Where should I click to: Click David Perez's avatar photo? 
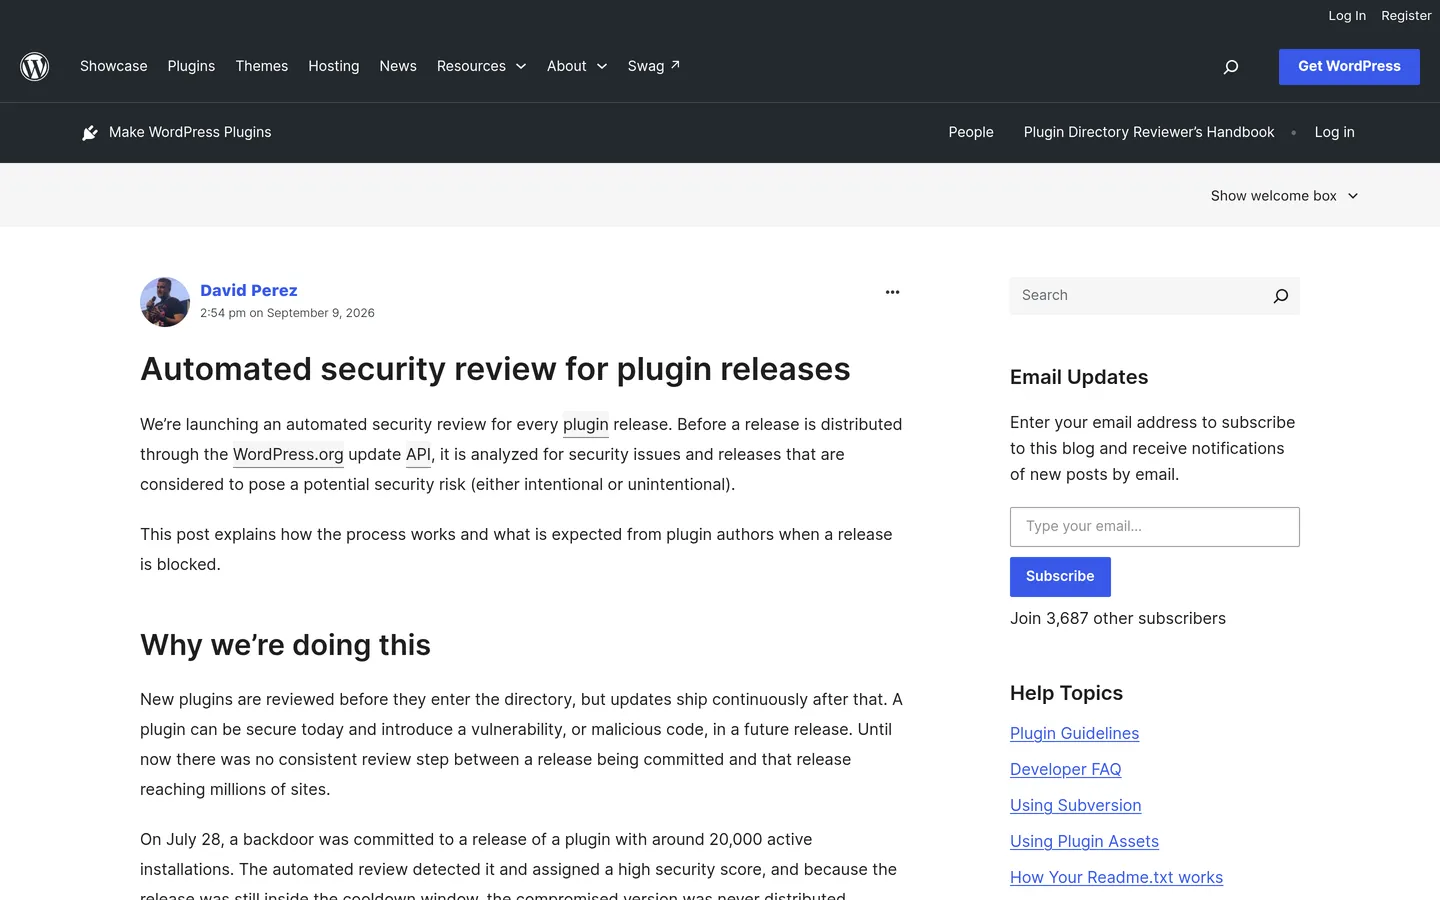click(x=165, y=302)
